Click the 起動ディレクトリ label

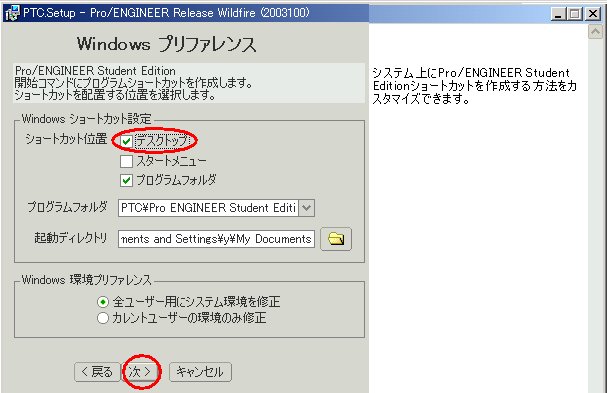70,238
